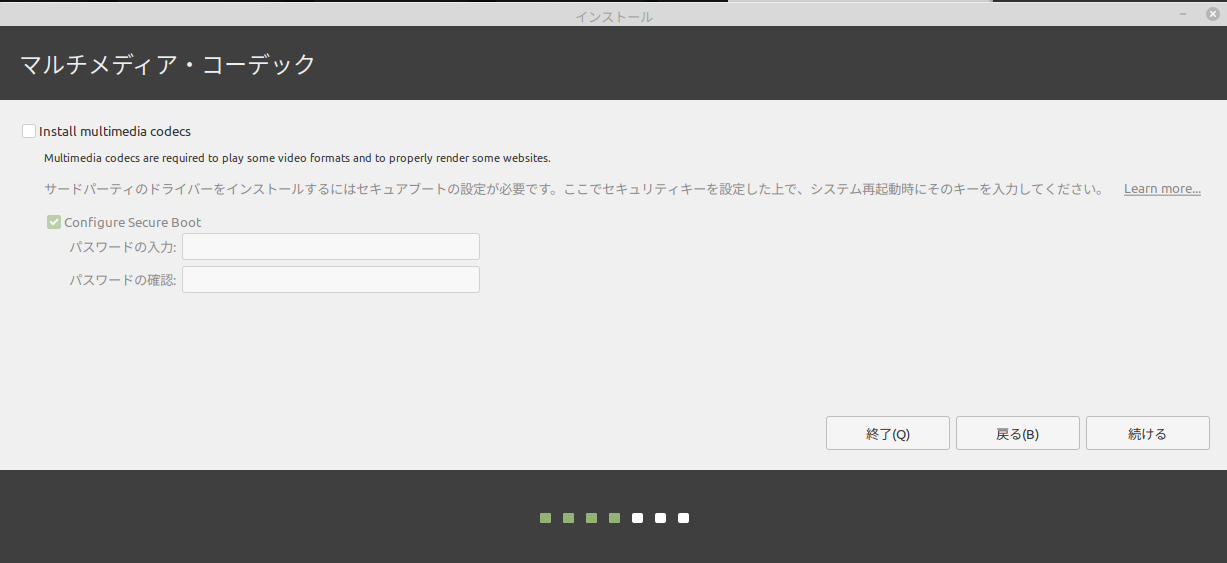Close the インストール installer window
Viewport: 1227px width, 563px height.
tap(1213, 15)
